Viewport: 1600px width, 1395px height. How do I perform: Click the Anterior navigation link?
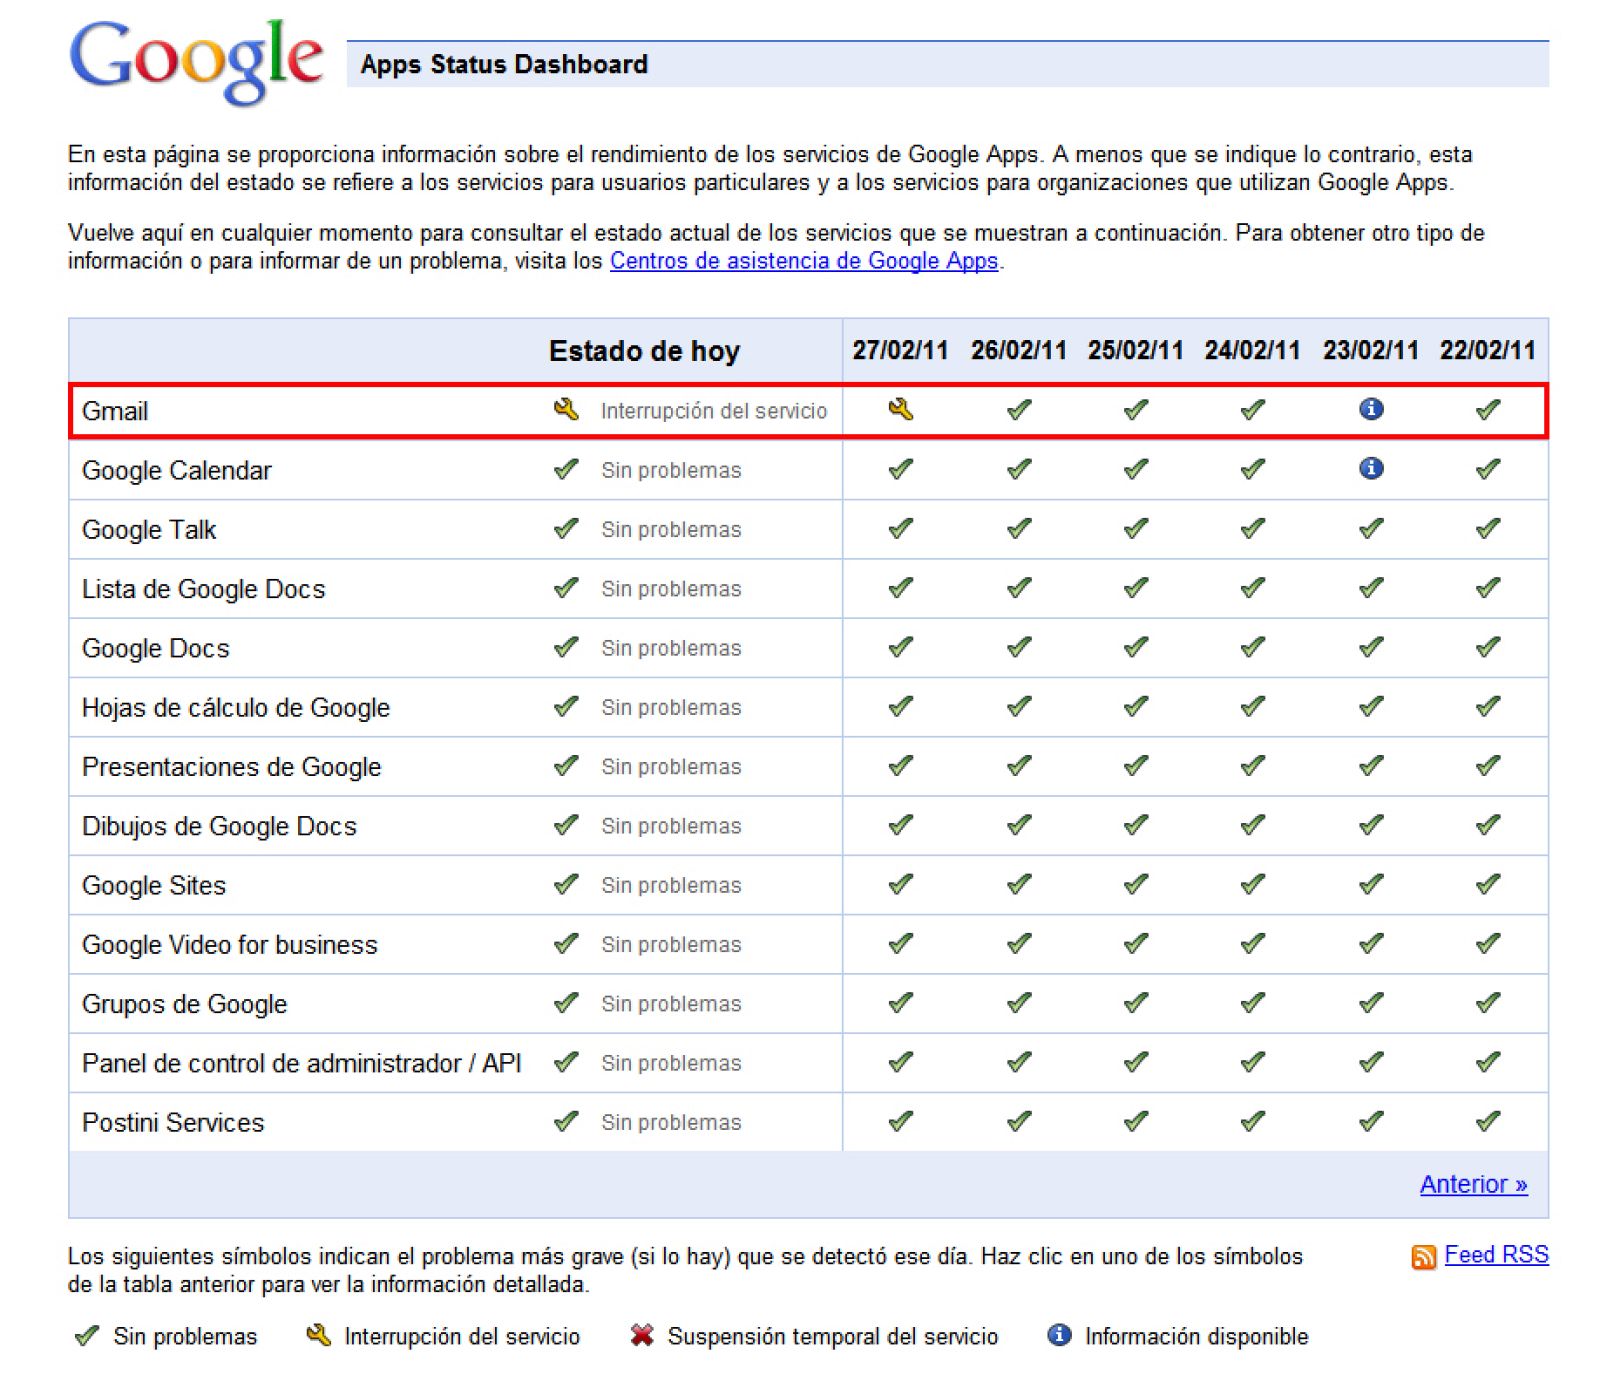tap(1473, 1184)
